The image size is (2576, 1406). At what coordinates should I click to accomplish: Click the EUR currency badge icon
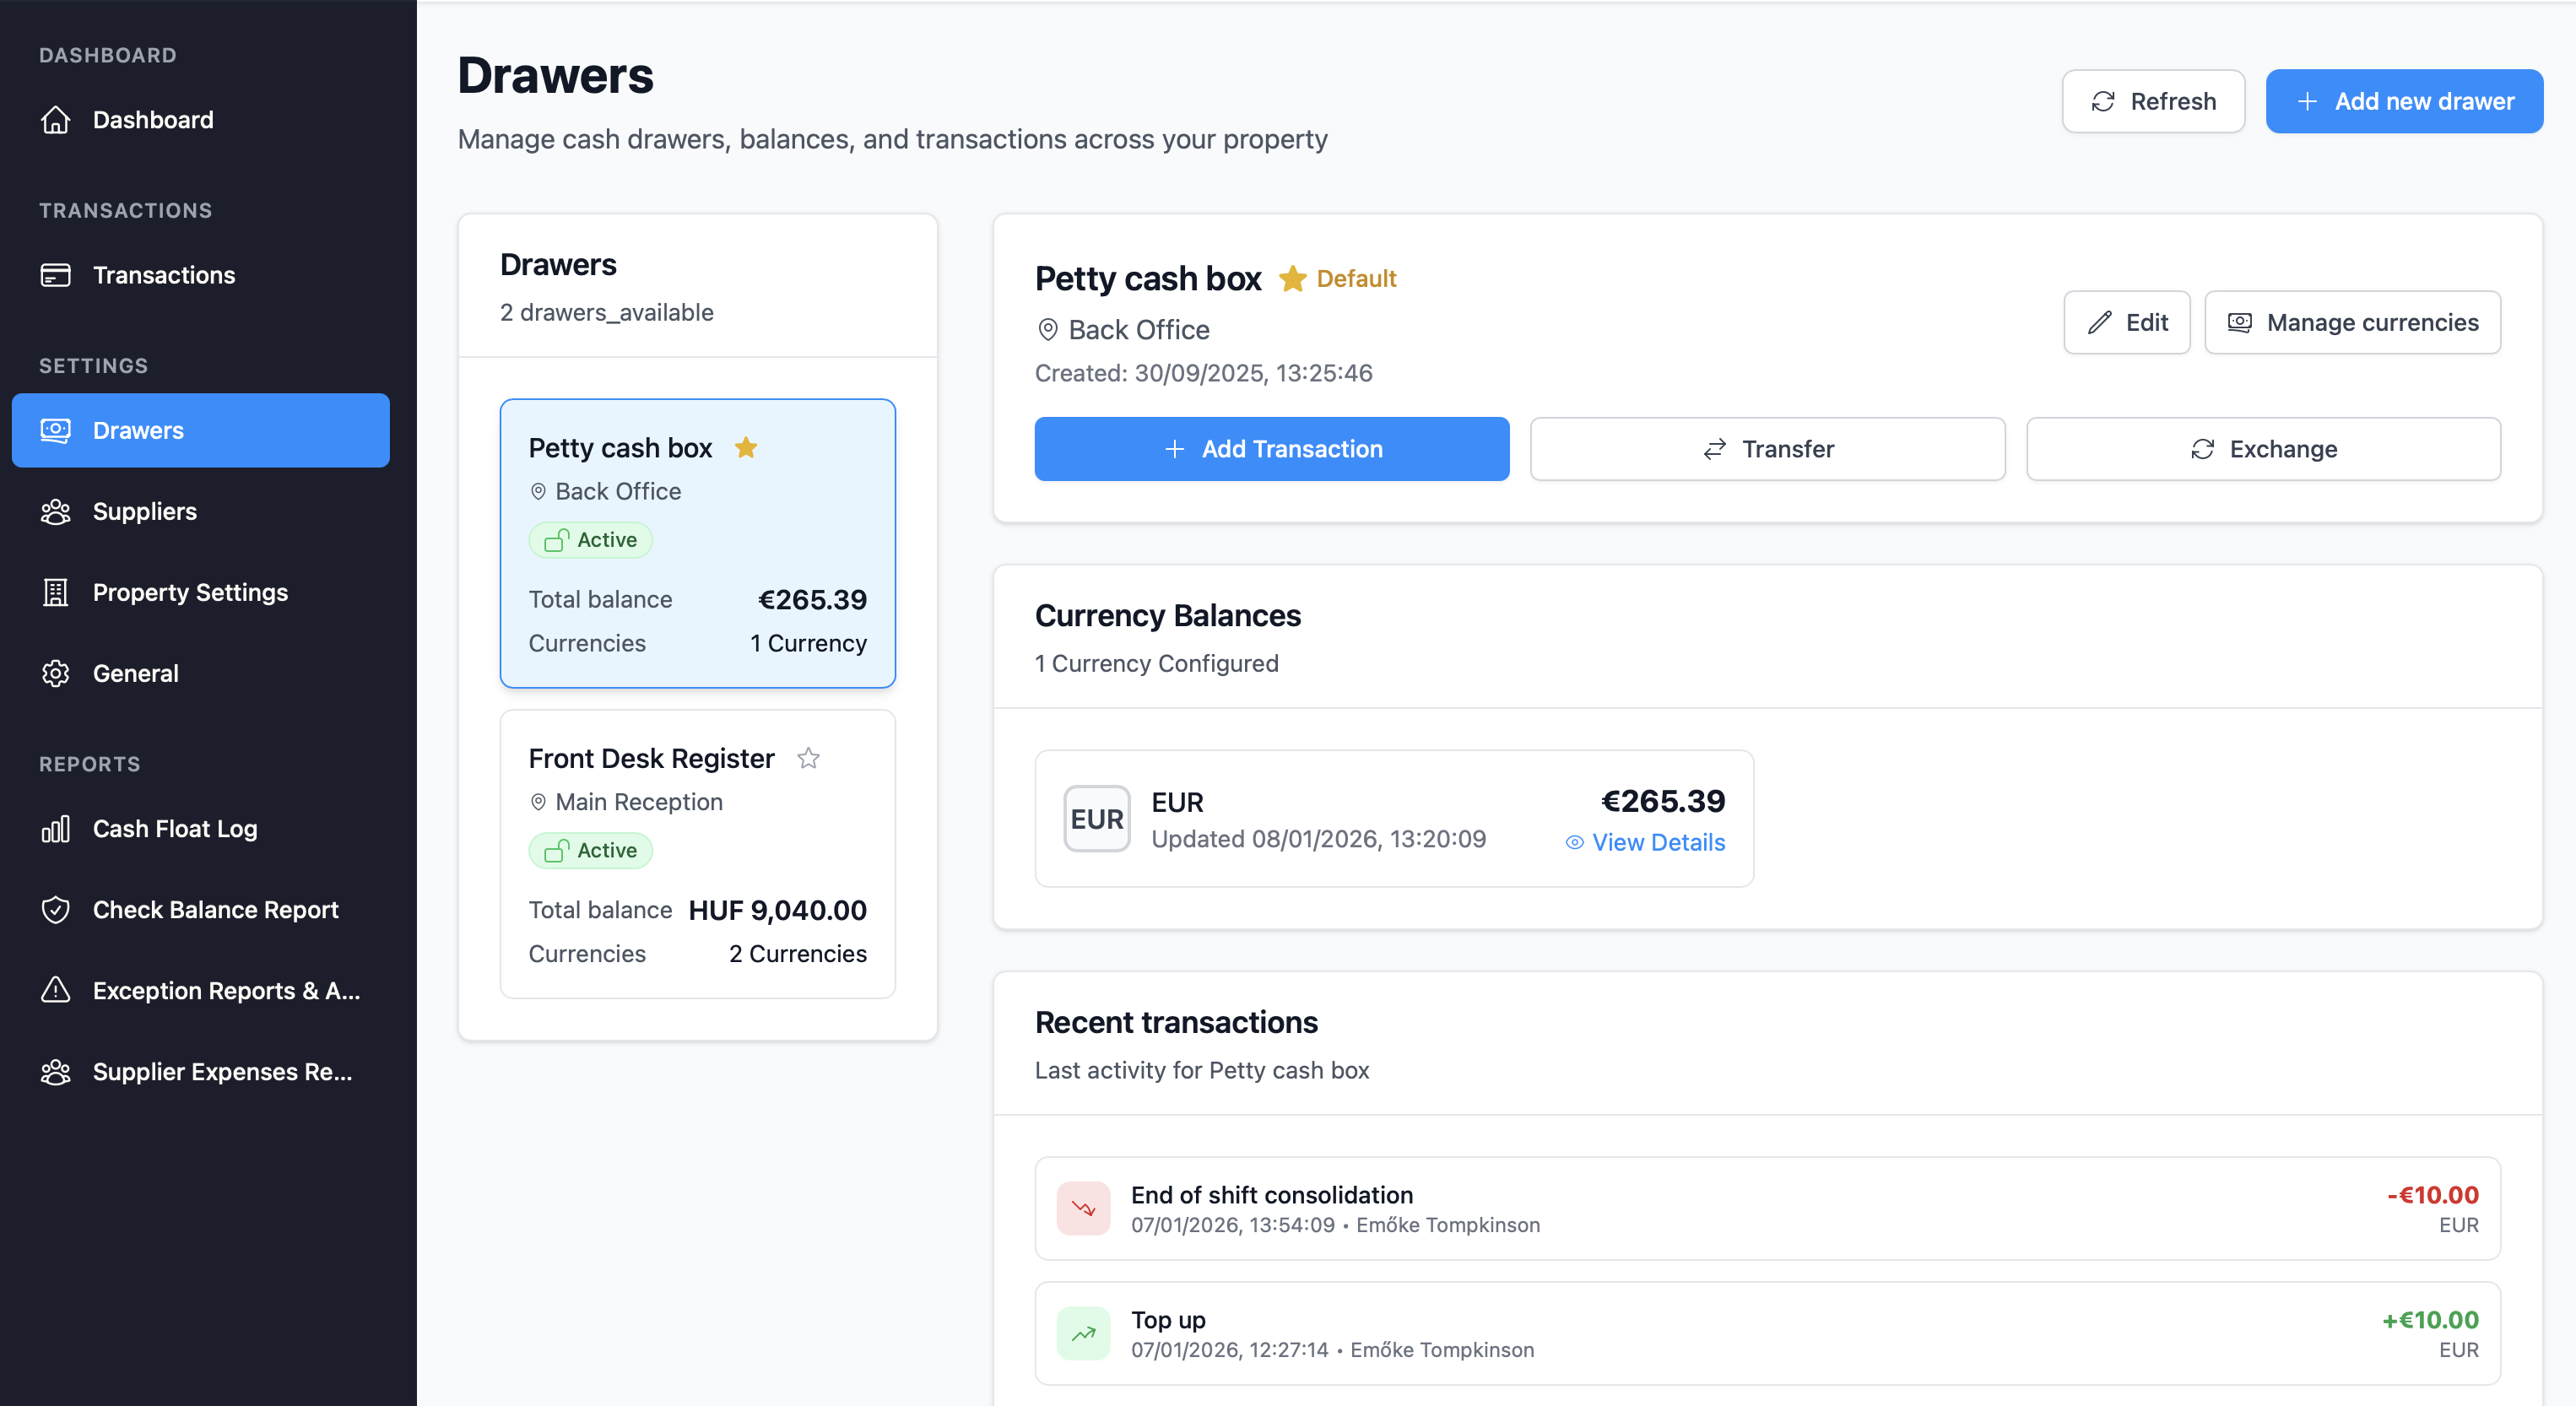pyautogui.click(x=1096, y=819)
